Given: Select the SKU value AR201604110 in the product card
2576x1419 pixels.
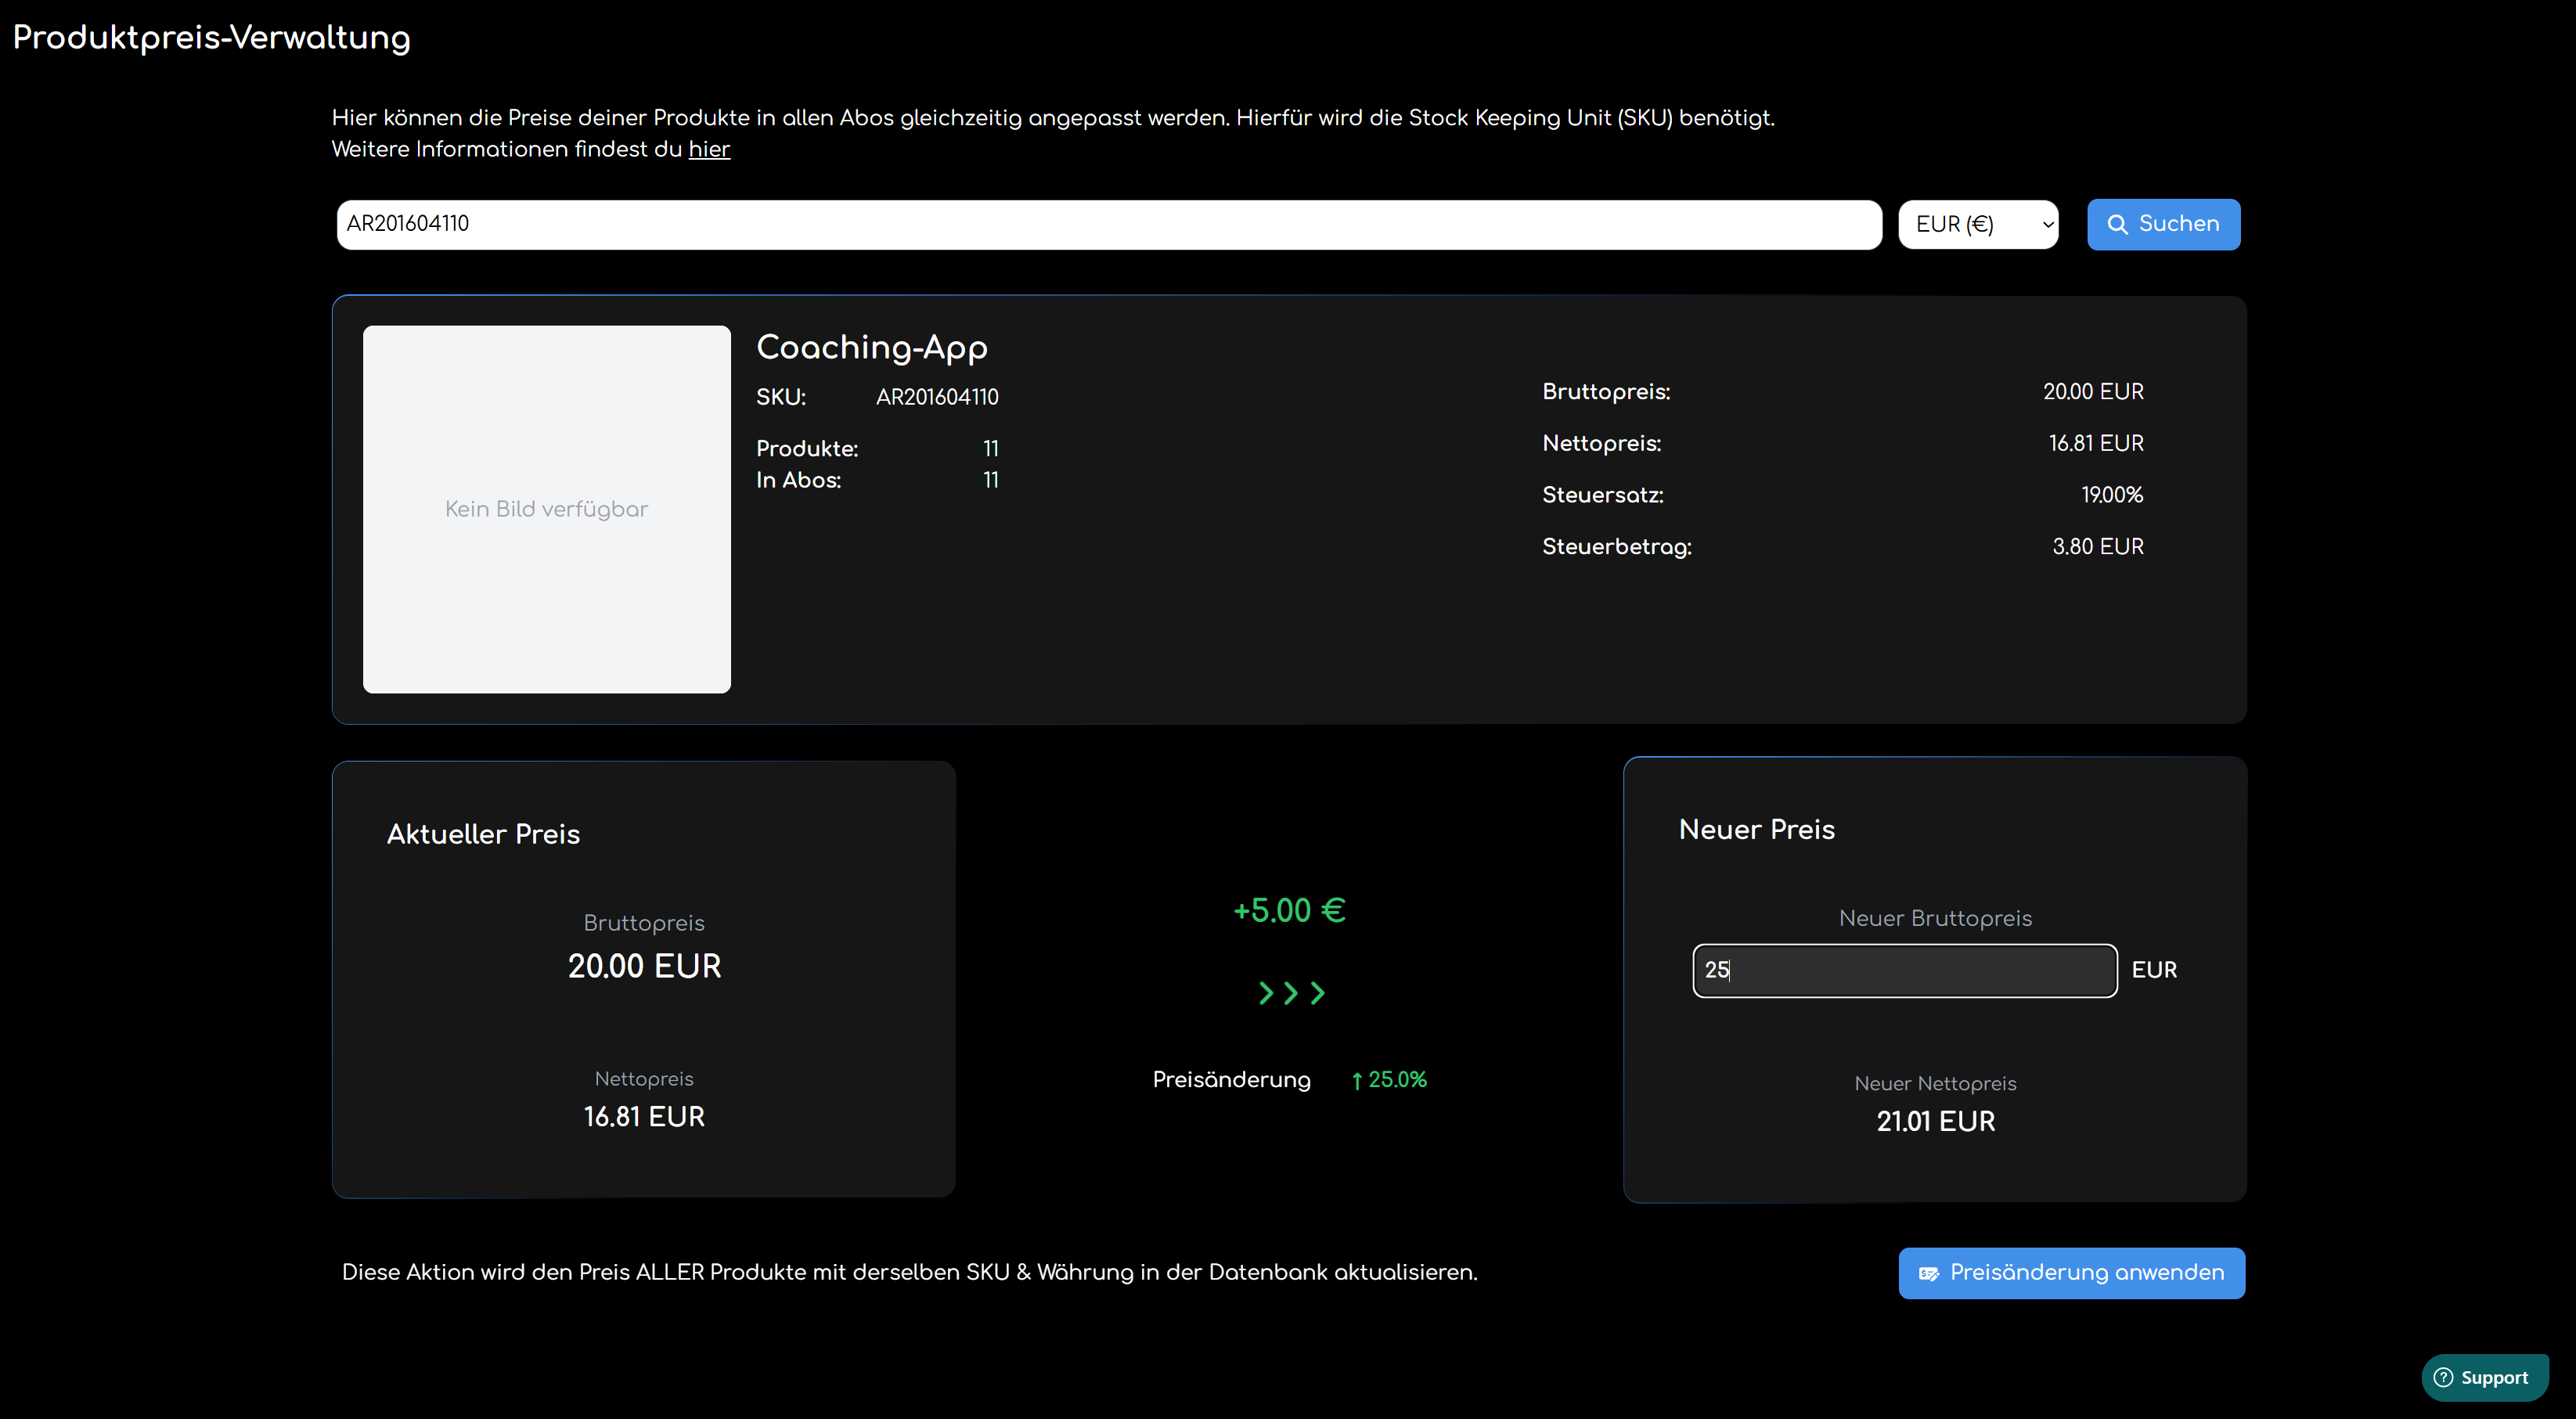Looking at the screenshot, I should click(936, 397).
